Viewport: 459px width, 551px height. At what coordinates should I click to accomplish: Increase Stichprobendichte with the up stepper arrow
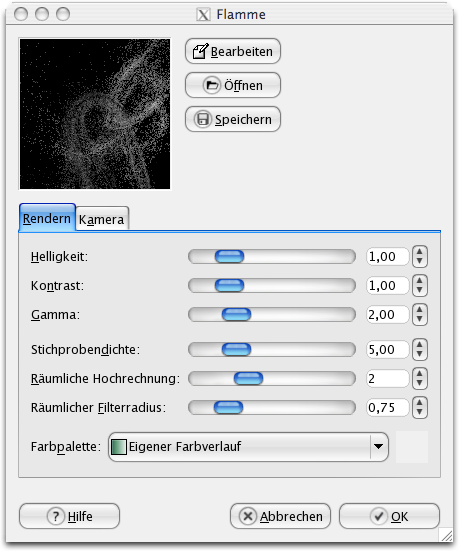click(x=420, y=345)
